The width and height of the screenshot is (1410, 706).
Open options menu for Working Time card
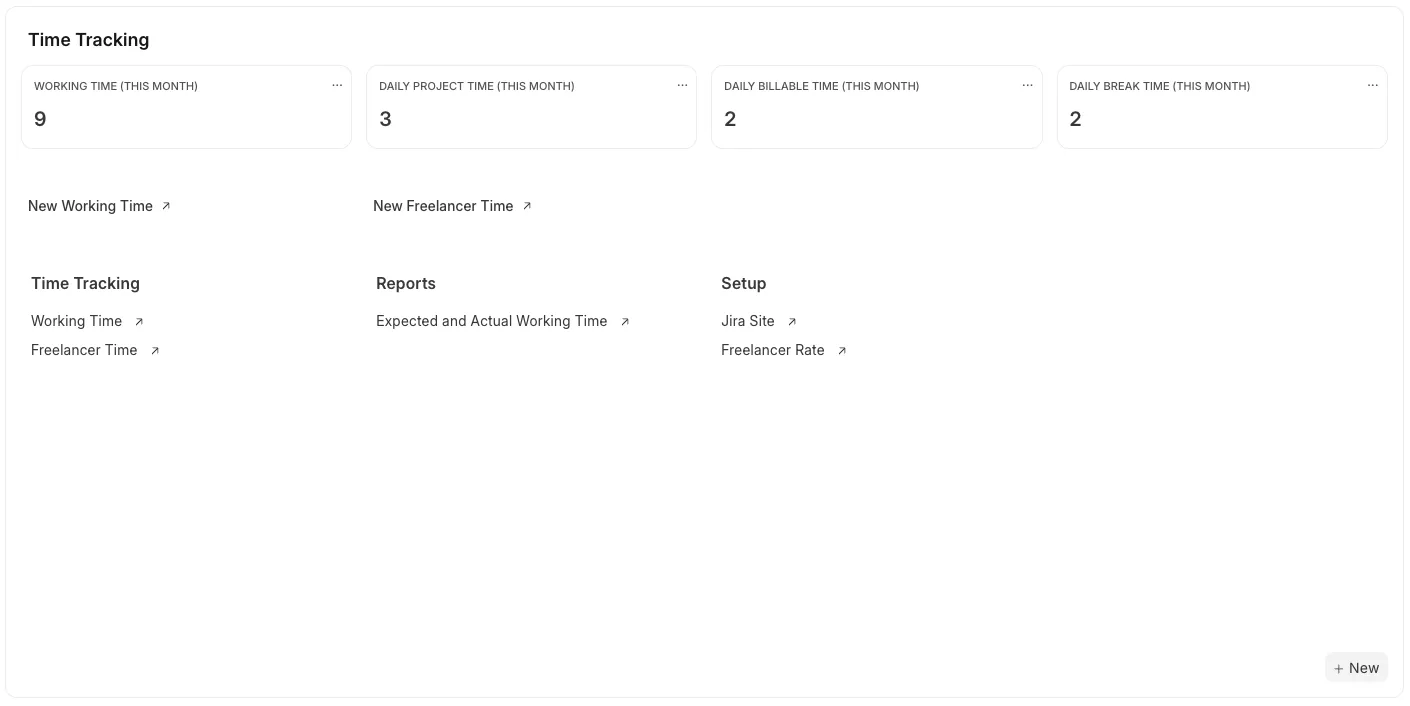pyautogui.click(x=337, y=86)
